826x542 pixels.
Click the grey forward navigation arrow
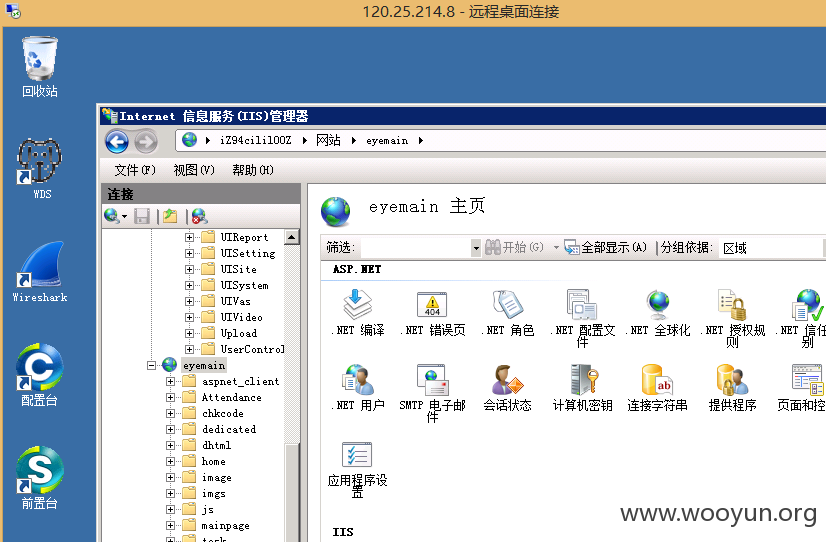[146, 141]
